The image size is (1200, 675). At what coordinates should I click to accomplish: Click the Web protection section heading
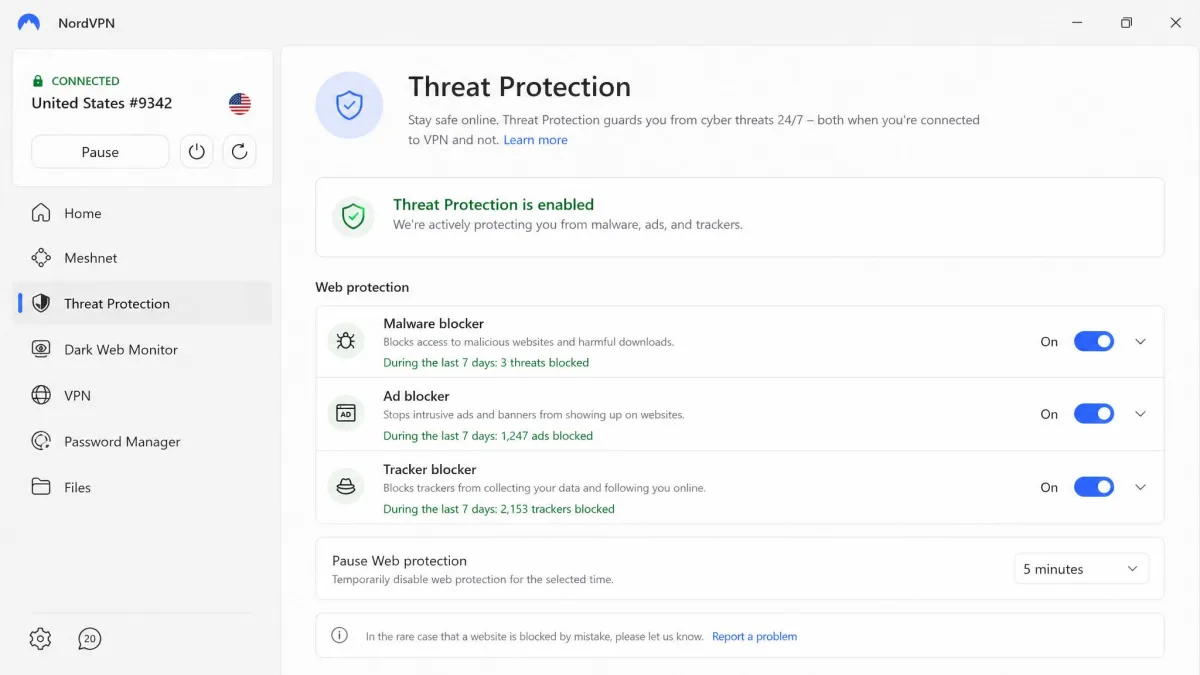[x=362, y=287]
